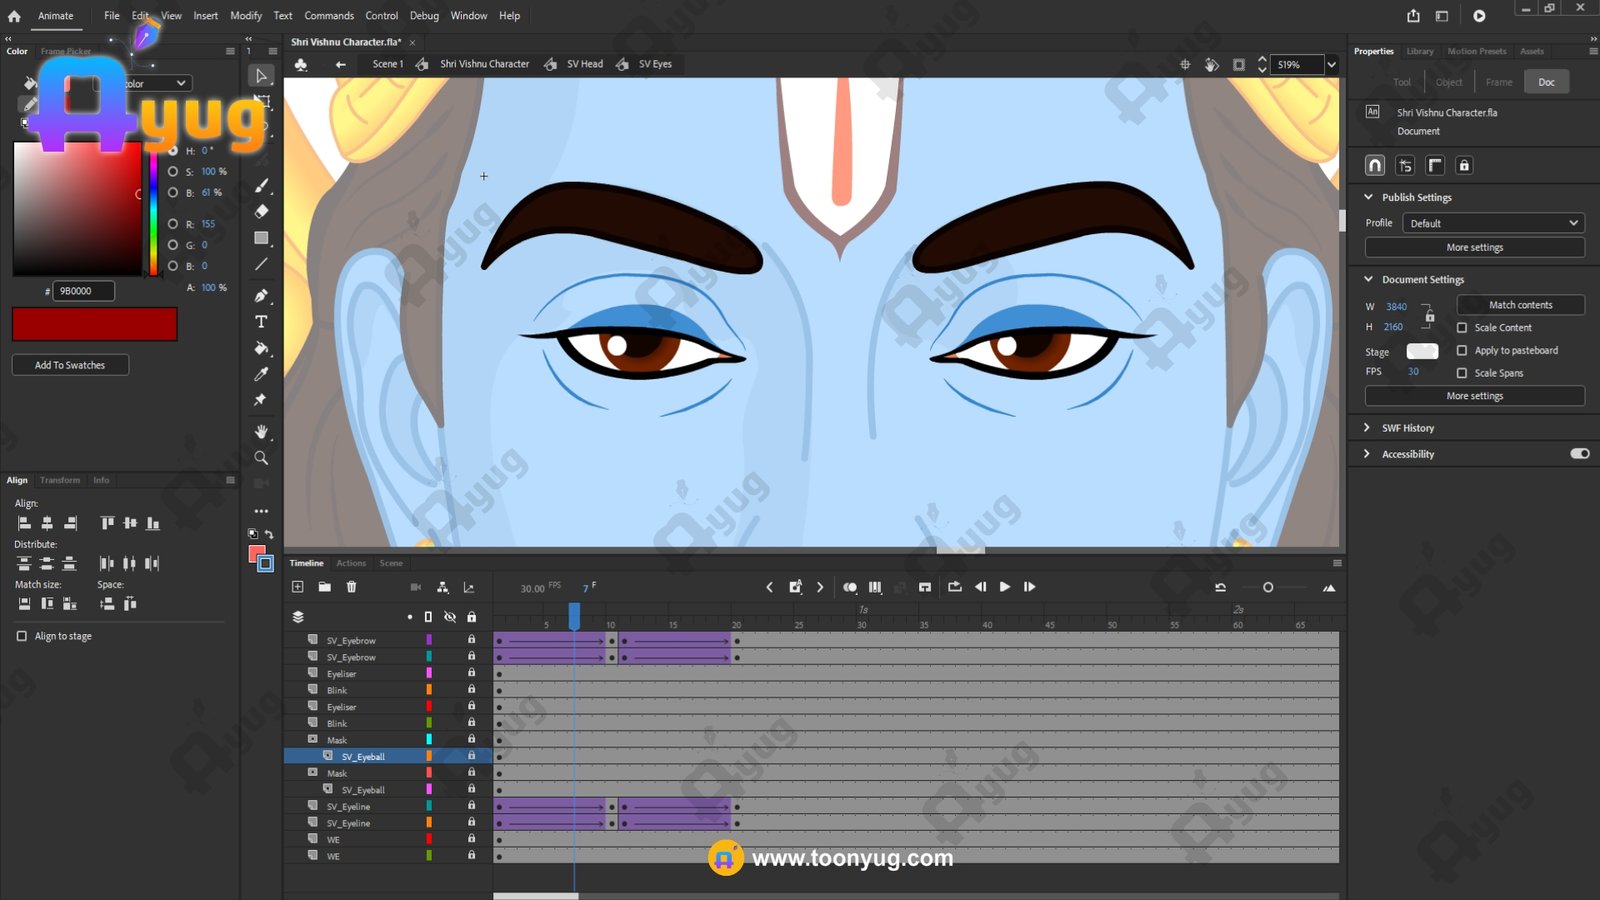This screenshot has width=1600, height=900.
Task: Click the Quick Share and Publish icon
Action: pyautogui.click(x=1413, y=16)
